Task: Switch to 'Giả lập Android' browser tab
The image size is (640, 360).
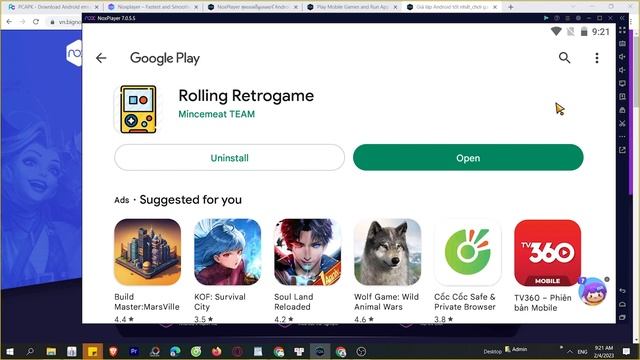Action: tap(452, 7)
